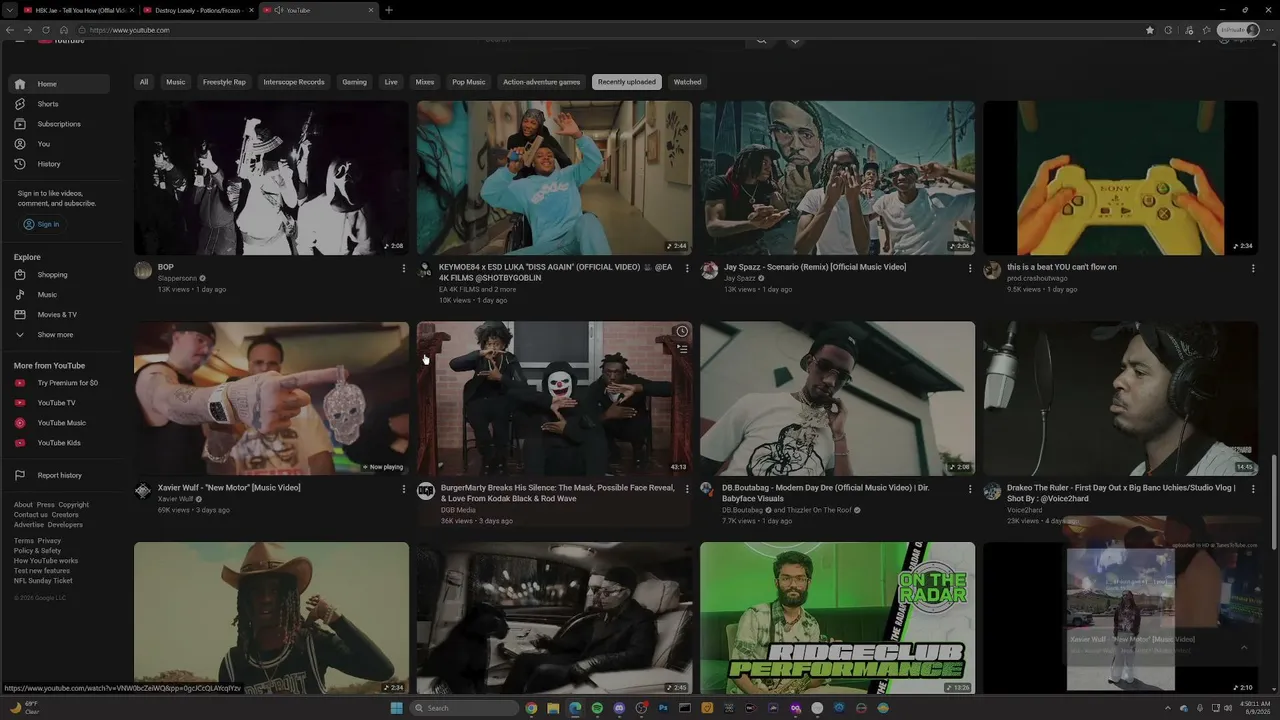
Task: Open Photoshop from the taskbar
Action: click(x=663, y=708)
